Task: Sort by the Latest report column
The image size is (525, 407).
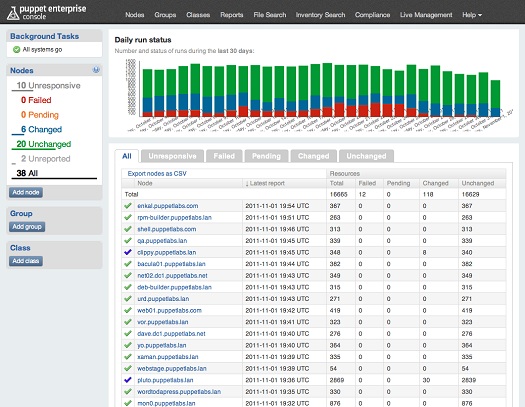Action: [265, 183]
